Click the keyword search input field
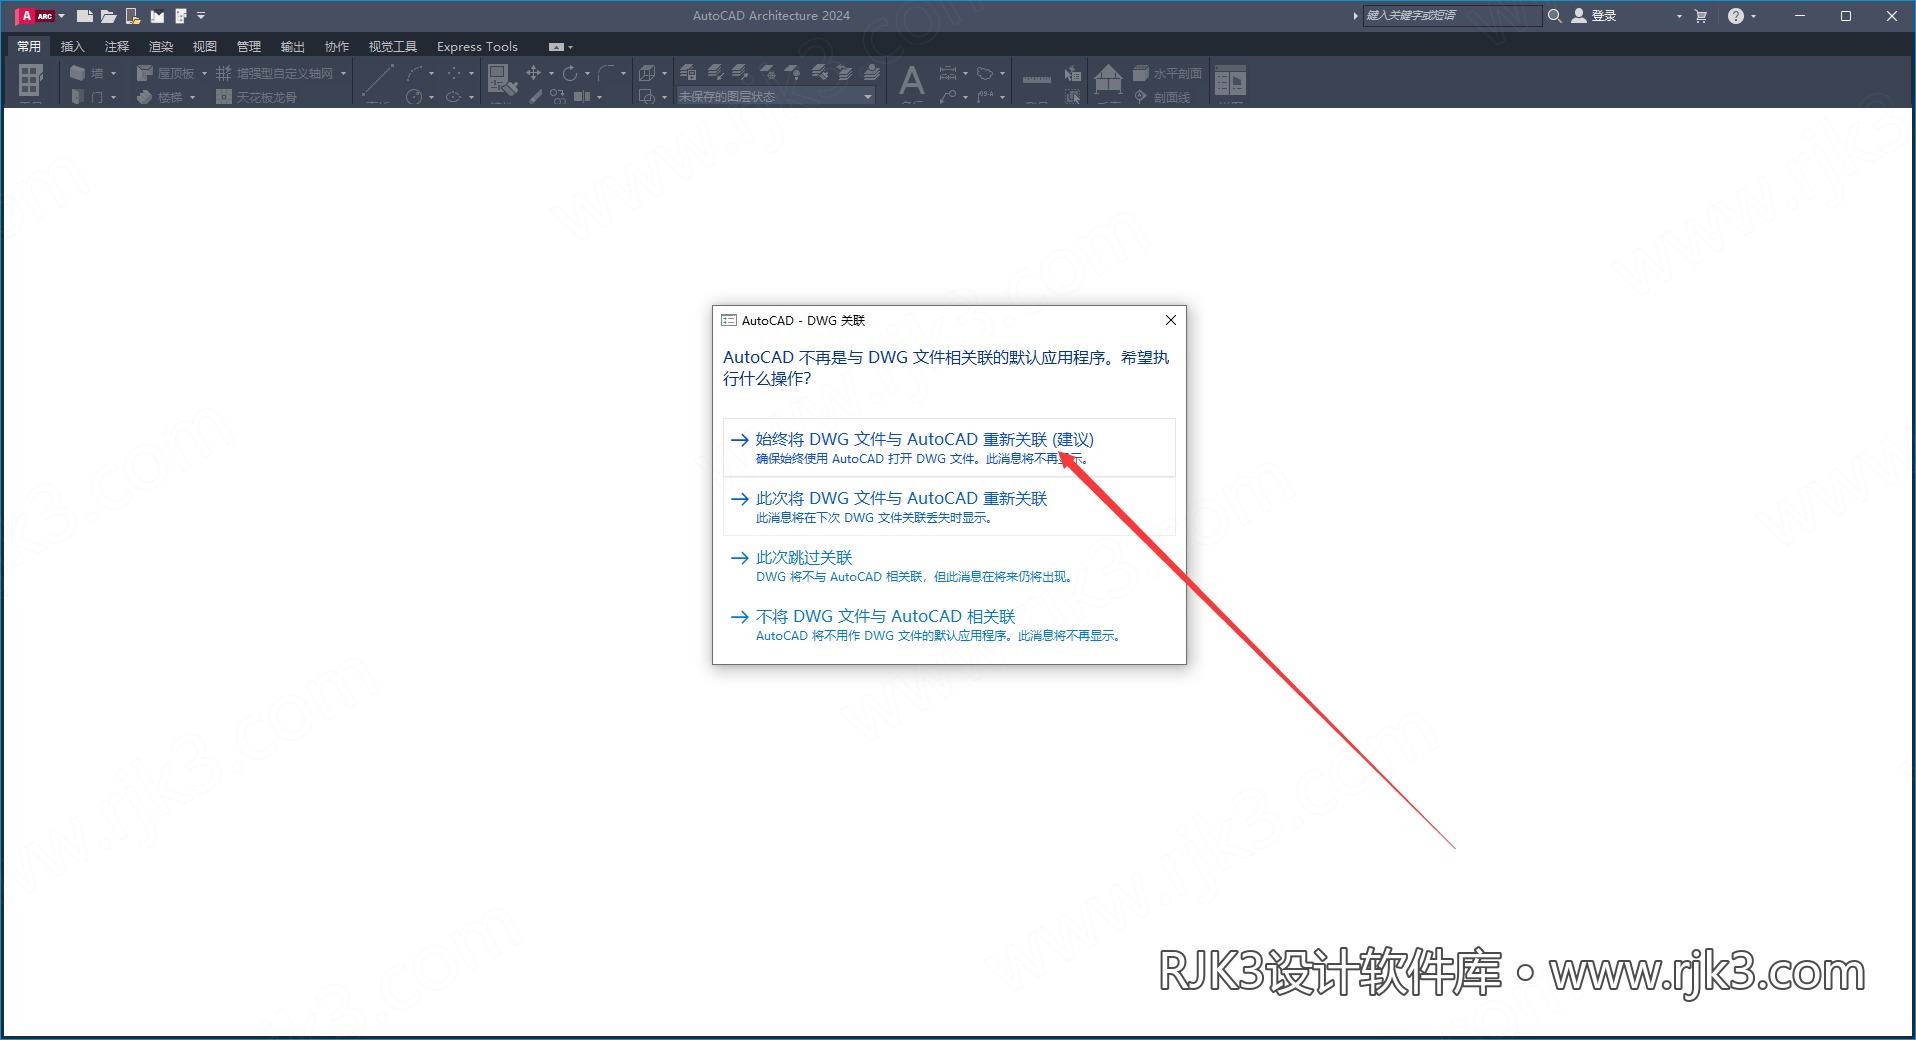The width and height of the screenshot is (1916, 1040). [1452, 16]
